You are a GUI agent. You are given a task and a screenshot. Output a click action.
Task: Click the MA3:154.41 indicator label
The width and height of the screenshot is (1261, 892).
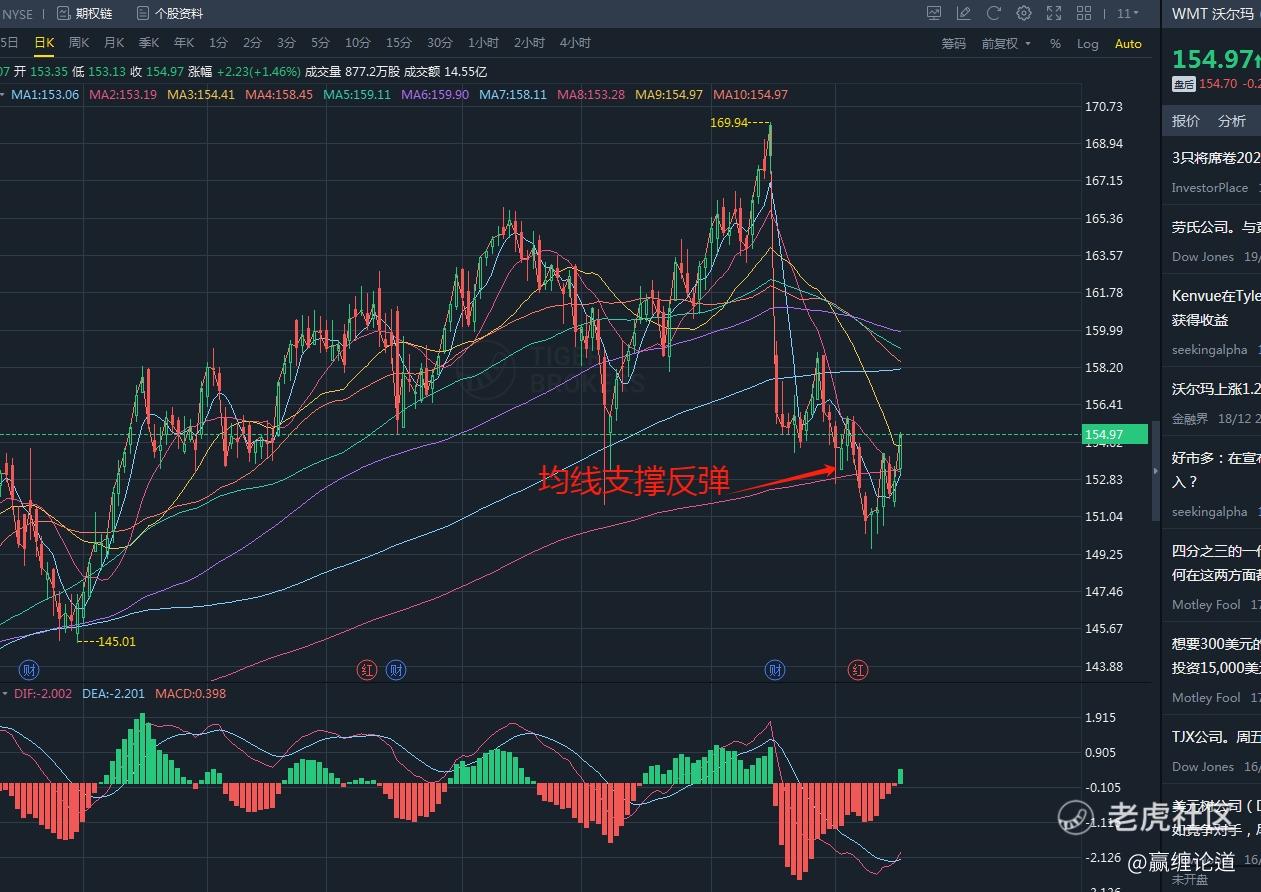[201, 95]
